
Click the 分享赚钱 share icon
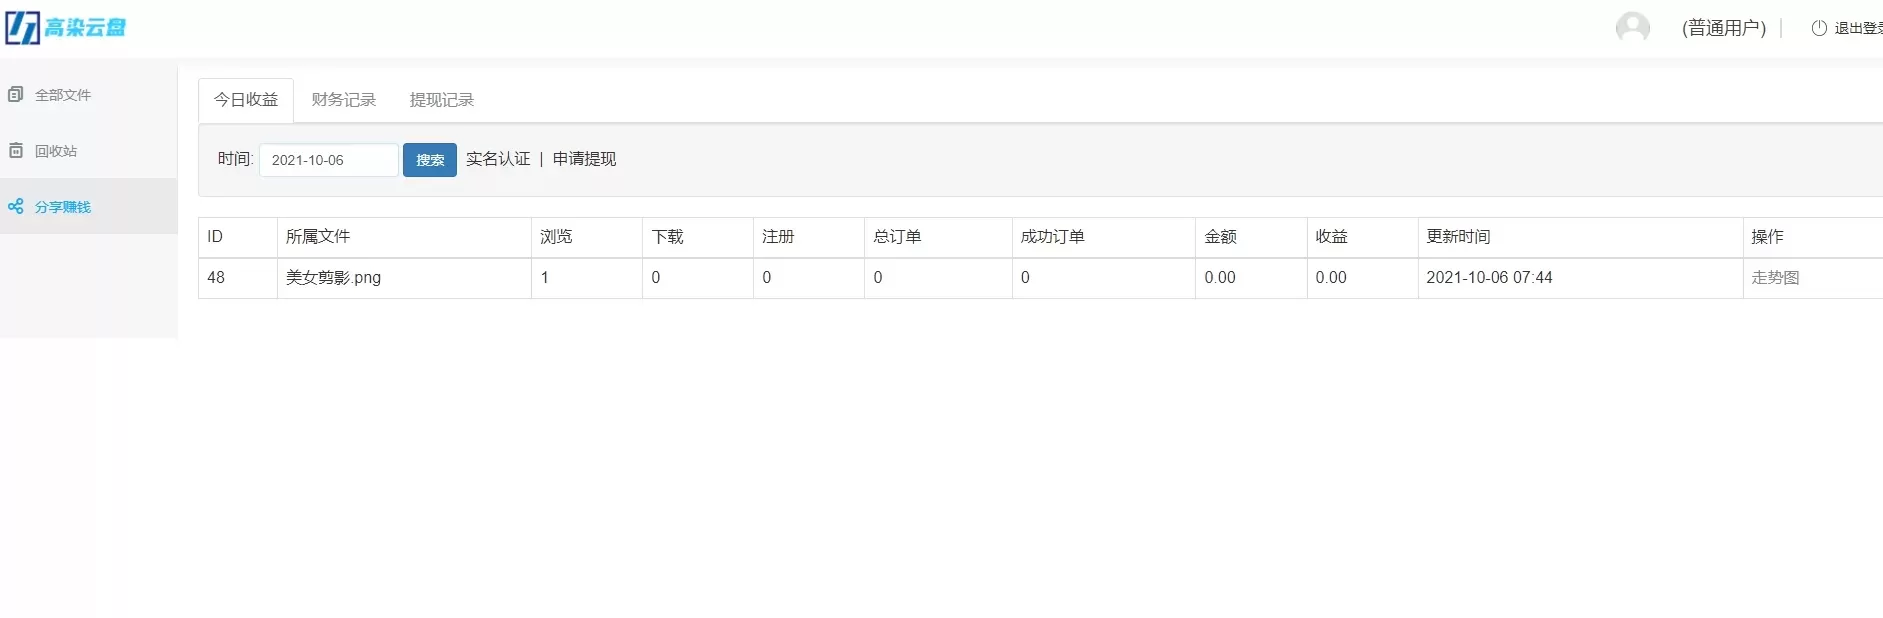coord(16,207)
